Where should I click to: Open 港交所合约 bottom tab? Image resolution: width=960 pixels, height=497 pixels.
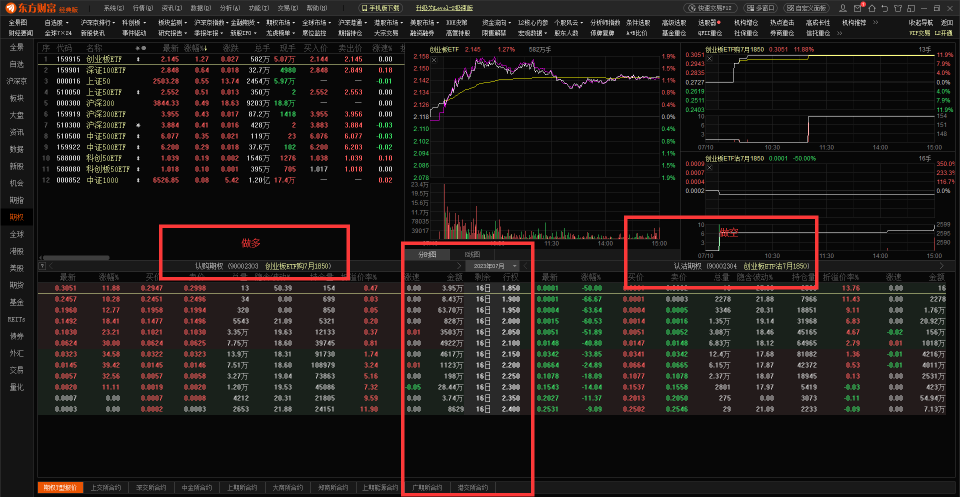point(473,488)
